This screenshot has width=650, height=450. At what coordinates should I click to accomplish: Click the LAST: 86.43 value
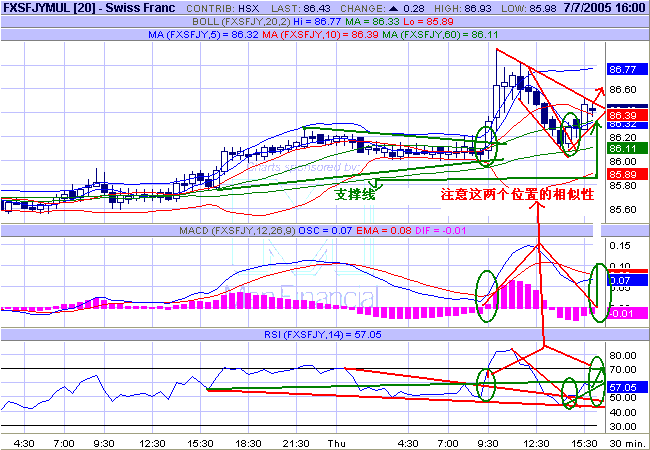[x=301, y=8]
